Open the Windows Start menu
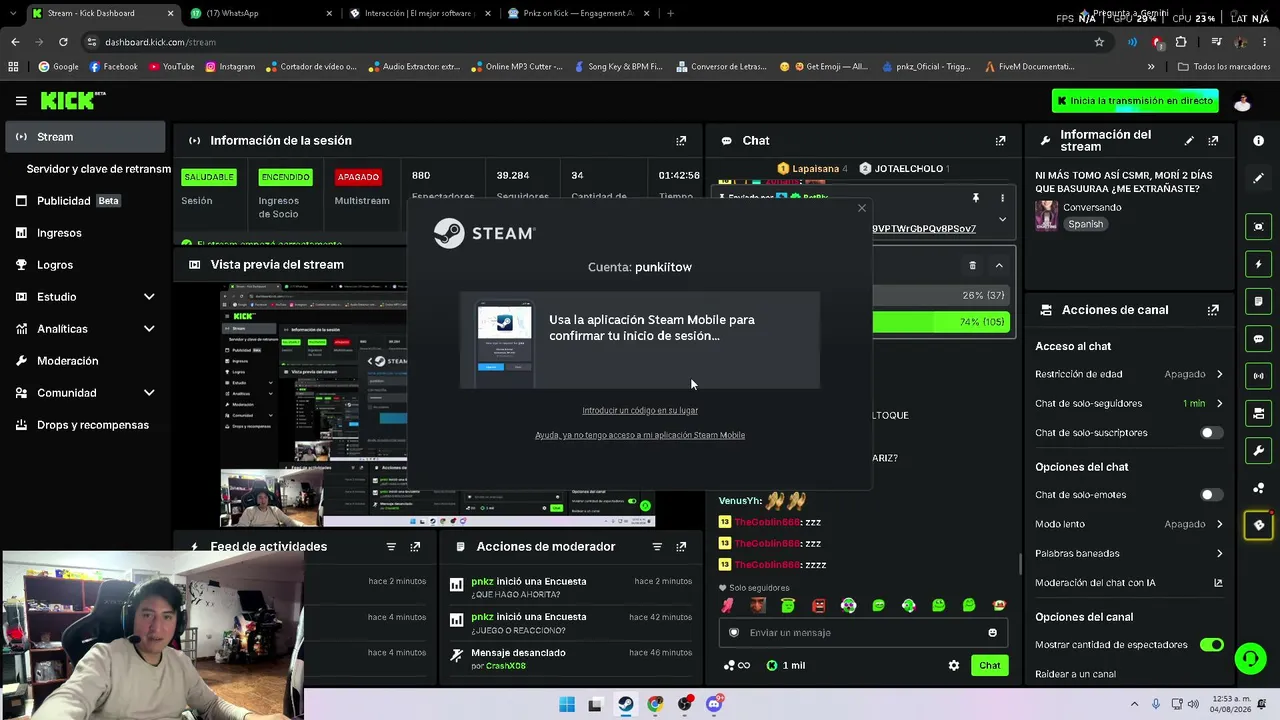The height and width of the screenshot is (720, 1280). click(566, 704)
